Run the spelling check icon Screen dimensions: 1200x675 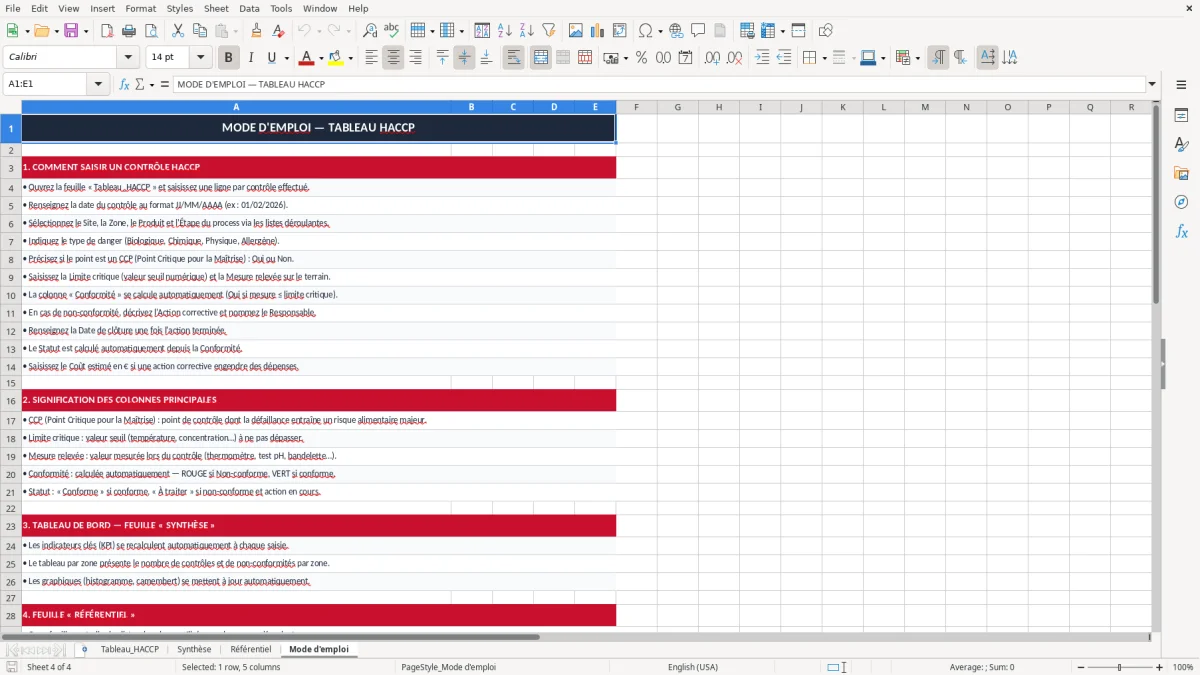pyautogui.click(x=391, y=31)
